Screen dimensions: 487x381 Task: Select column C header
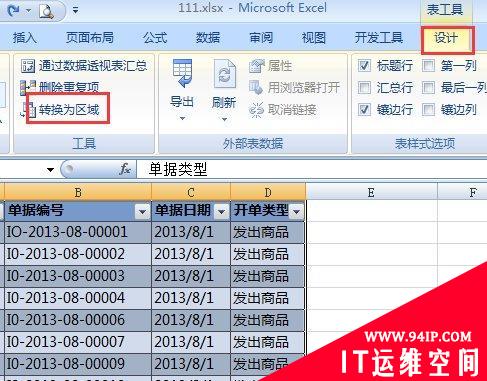(191, 192)
